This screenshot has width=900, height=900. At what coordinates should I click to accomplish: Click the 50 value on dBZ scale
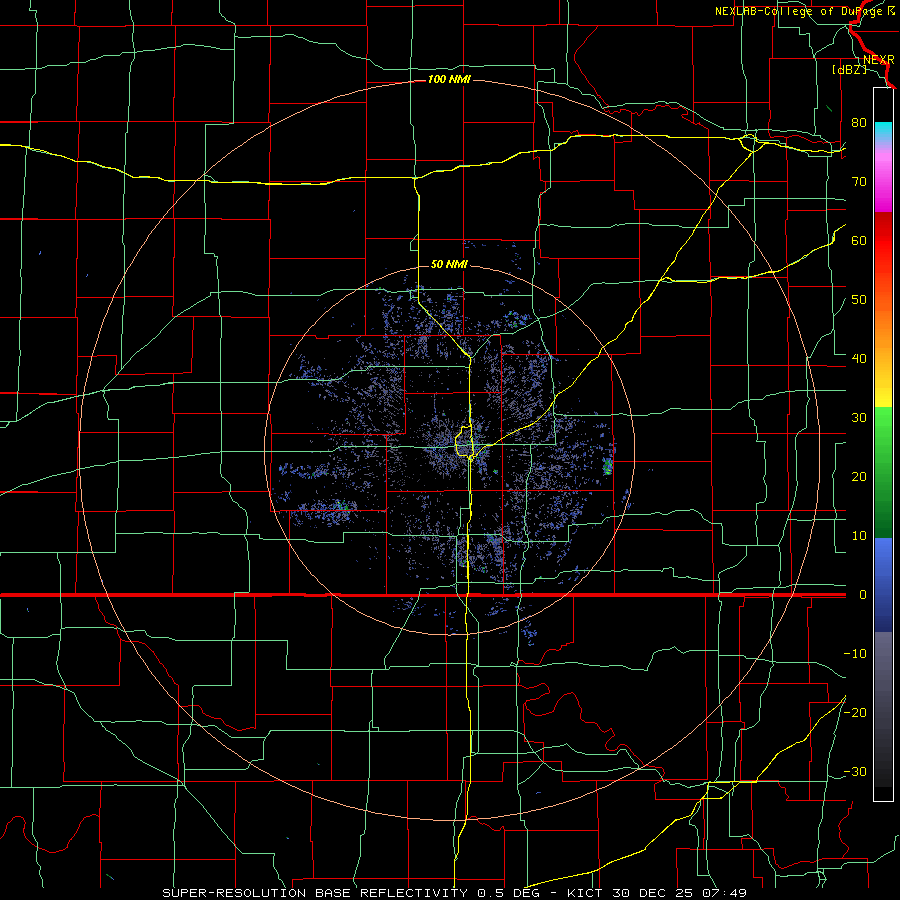859,300
